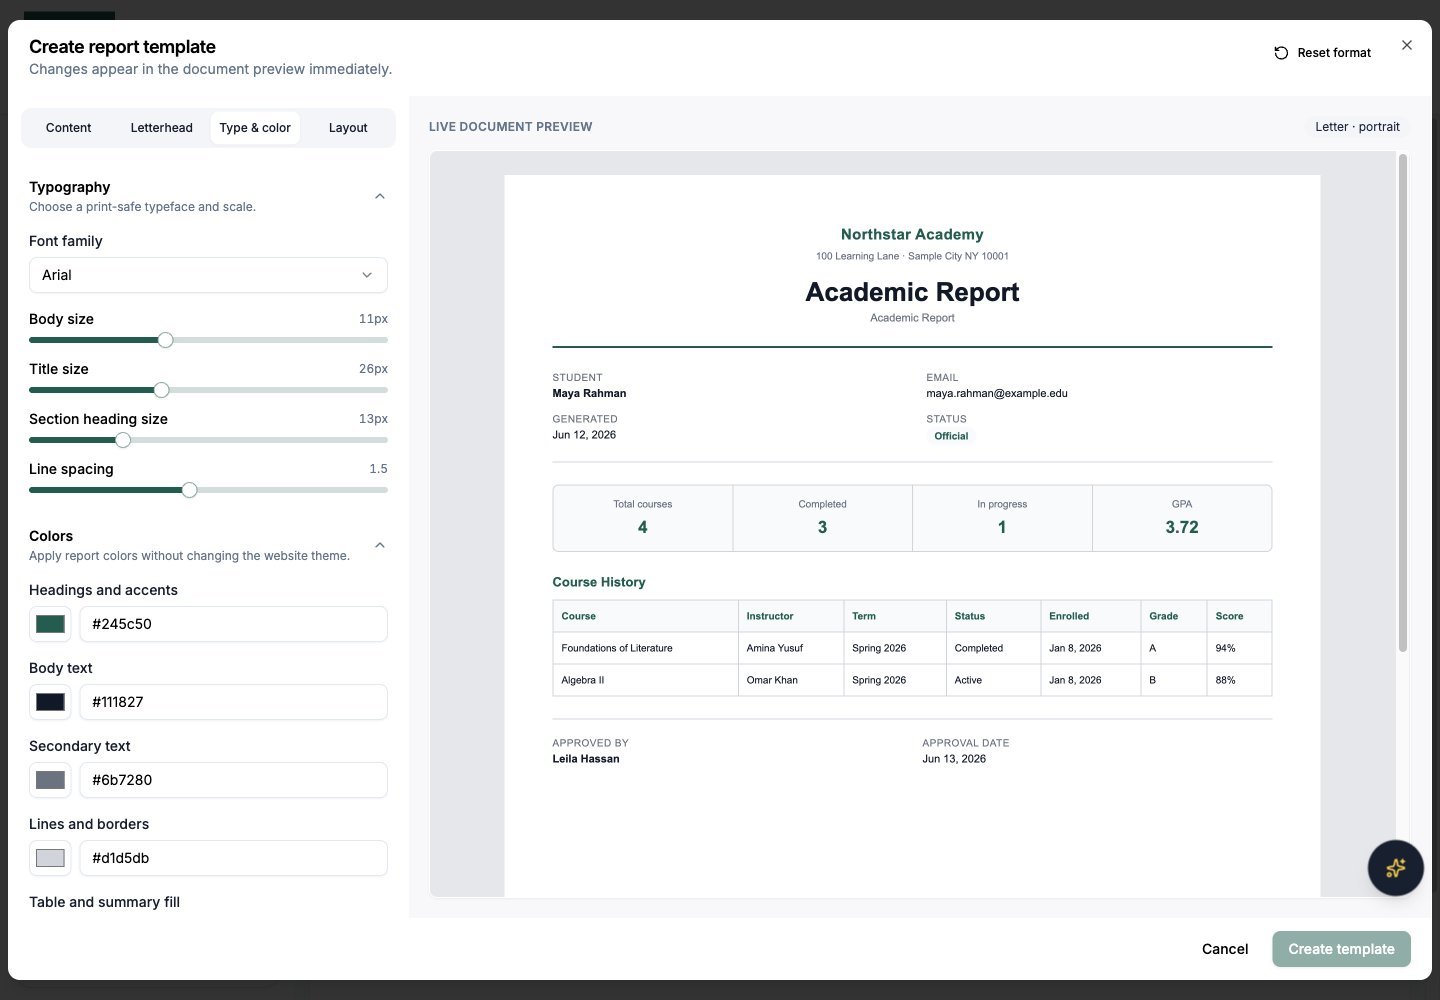The image size is (1440, 1000).
Task: Click the Omar Khan instructor cell
Action: (x=791, y=680)
